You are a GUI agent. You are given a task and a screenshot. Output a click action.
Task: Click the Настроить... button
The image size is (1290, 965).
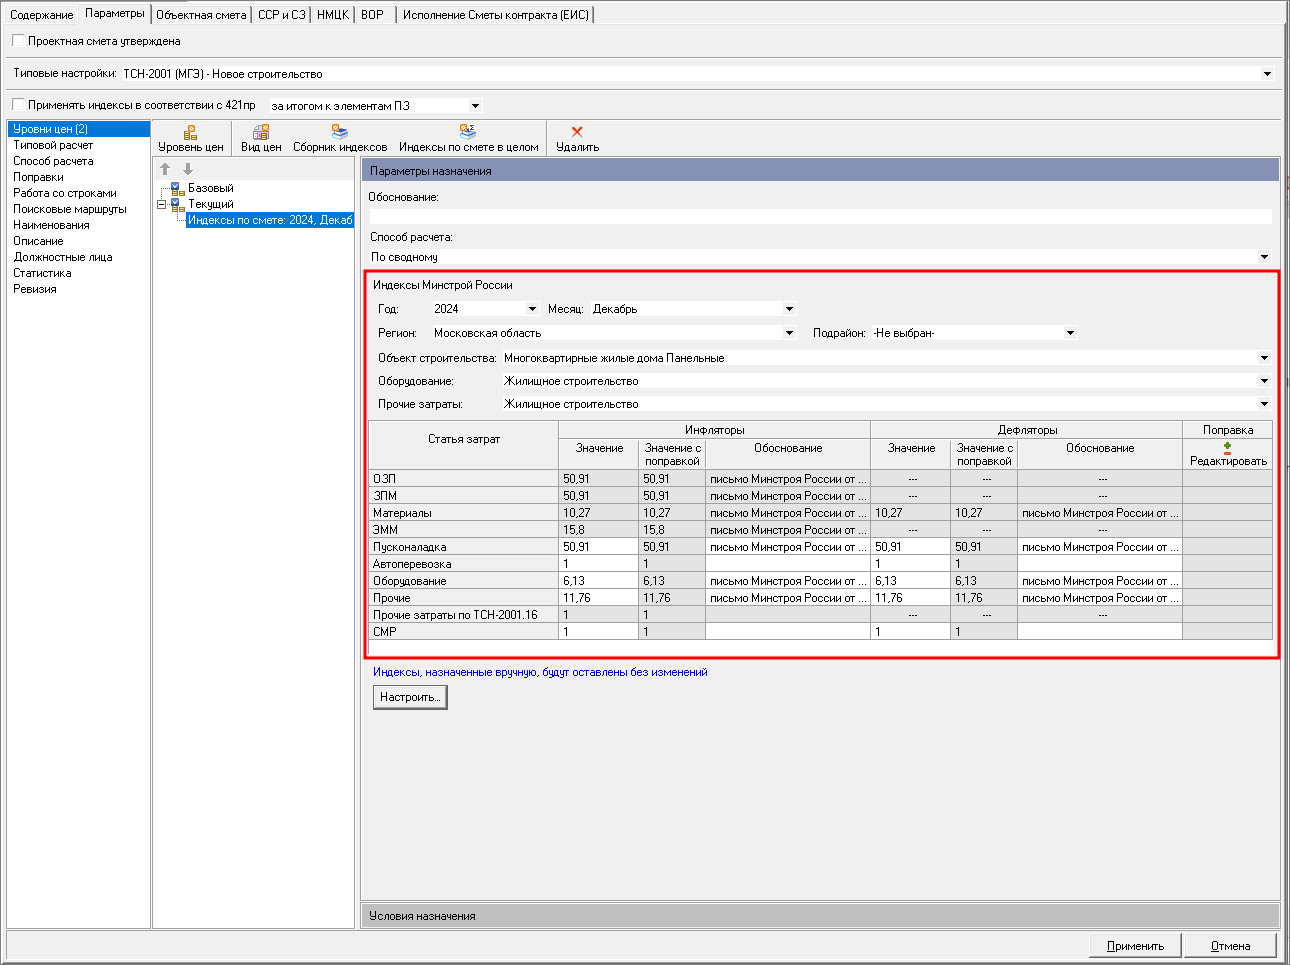coord(409,697)
